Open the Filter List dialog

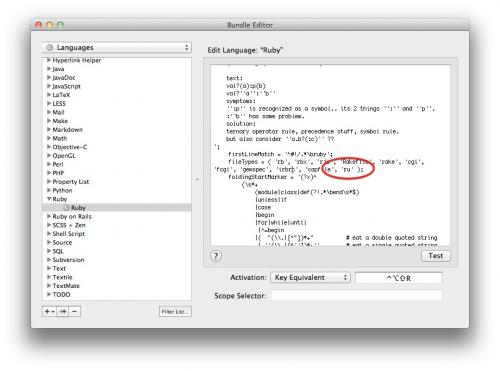175,312
